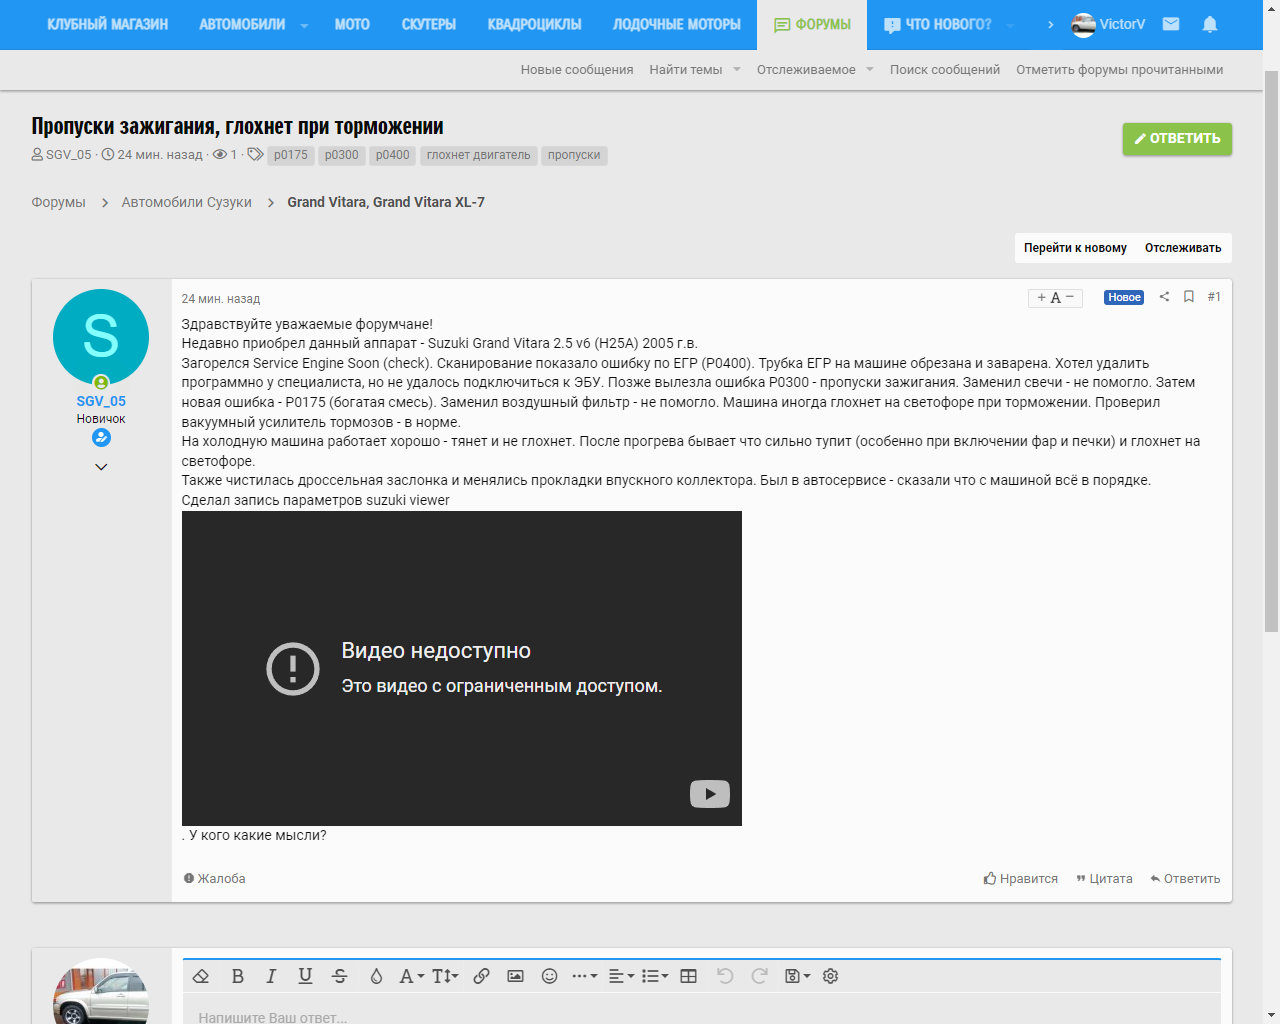Increase post font size with plus

[x=1041, y=298]
